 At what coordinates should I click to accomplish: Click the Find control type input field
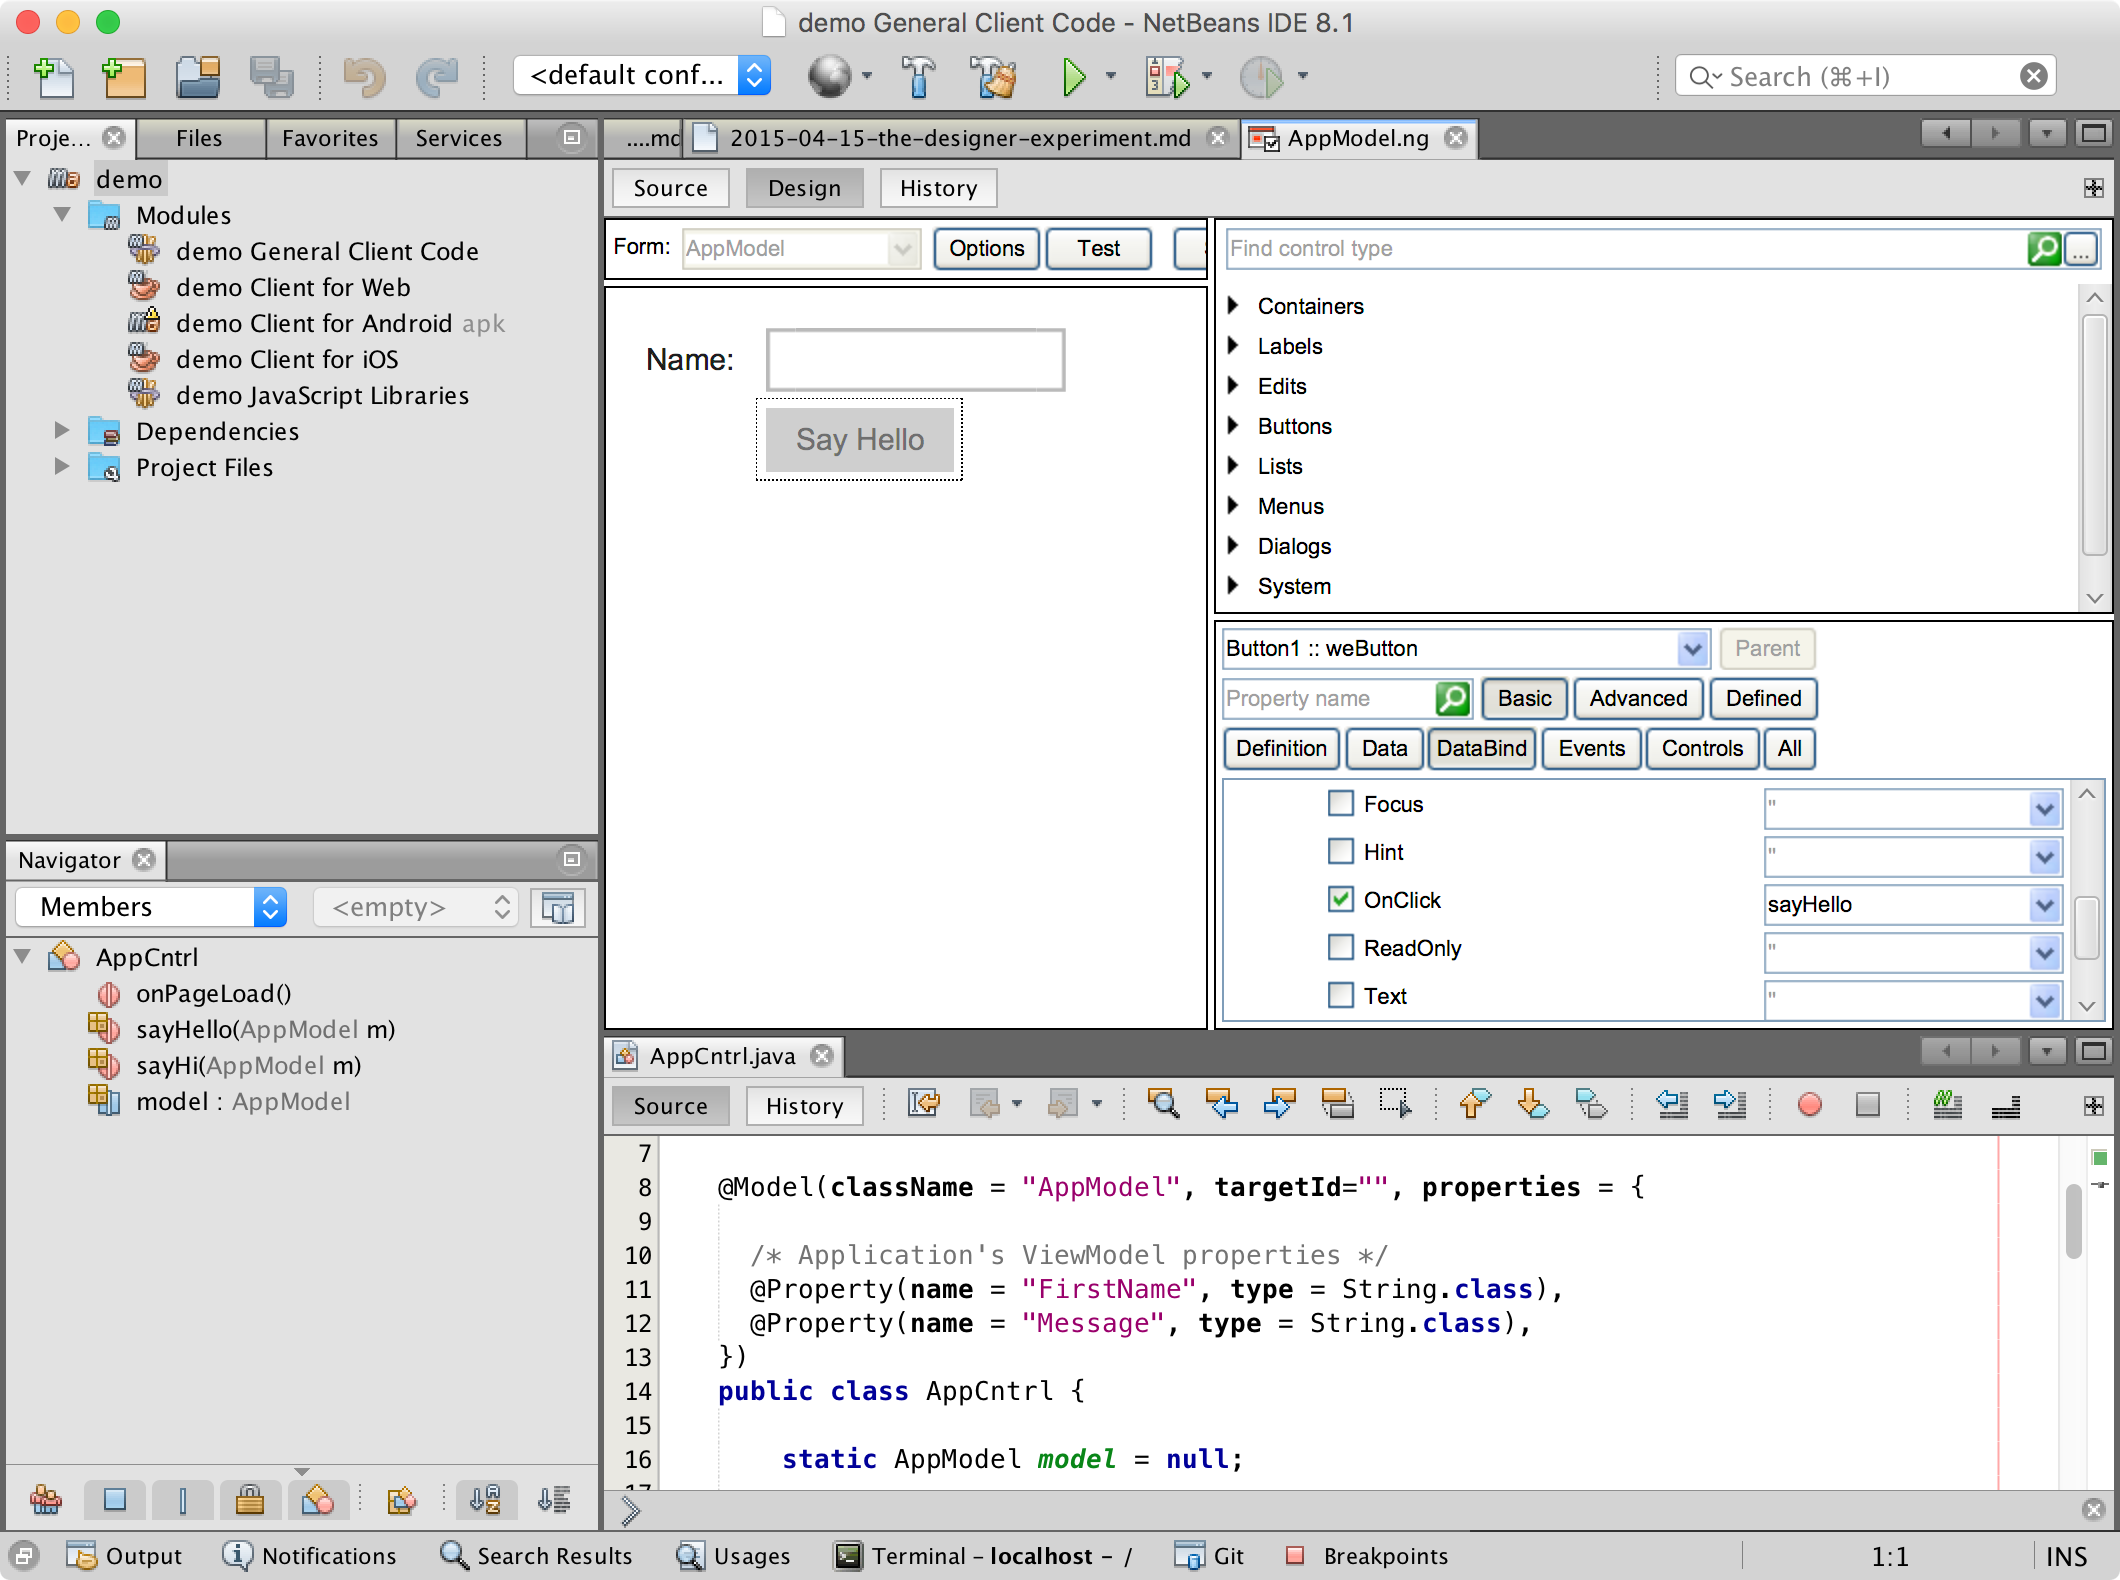(x=1620, y=248)
